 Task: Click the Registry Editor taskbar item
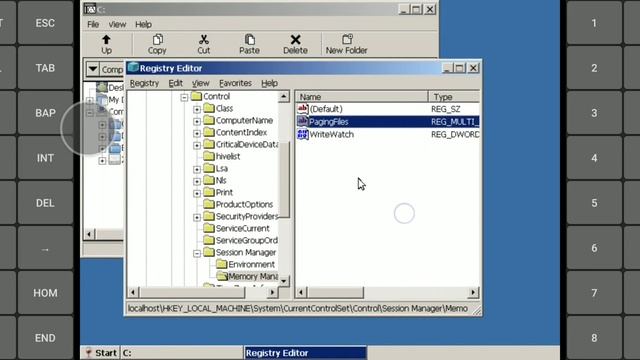point(305,353)
